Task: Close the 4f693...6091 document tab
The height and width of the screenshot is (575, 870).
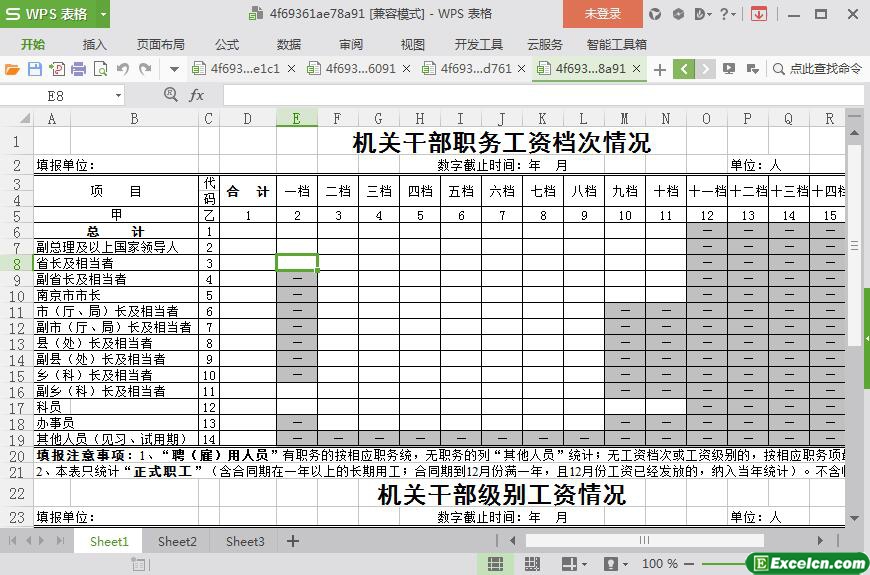Action: click(x=407, y=69)
